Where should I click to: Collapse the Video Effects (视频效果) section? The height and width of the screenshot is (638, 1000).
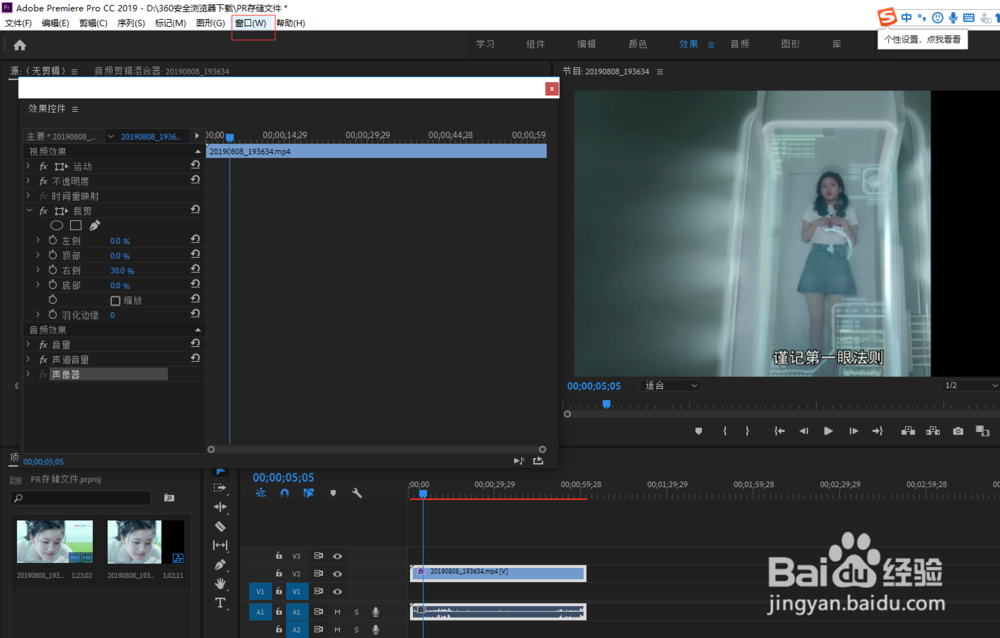click(x=198, y=151)
